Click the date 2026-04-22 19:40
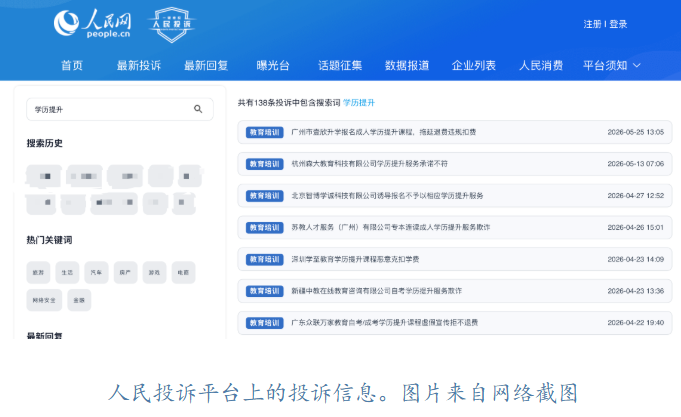The image size is (681, 417). [x=635, y=323]
